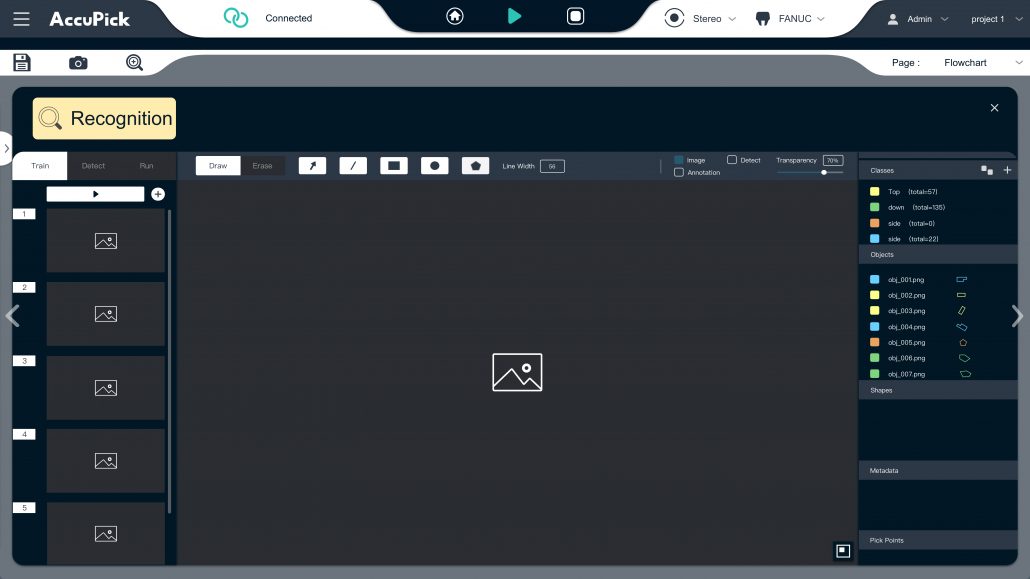Viewport: 1030px width, 579px height.
Task: Select the rectangle shape tool
Action: [x=394, y=166]
